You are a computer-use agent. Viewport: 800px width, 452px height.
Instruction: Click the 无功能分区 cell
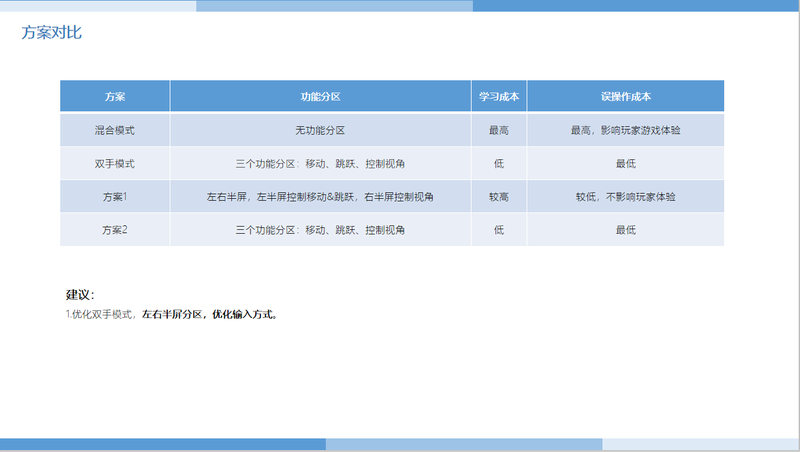point(320,130)
